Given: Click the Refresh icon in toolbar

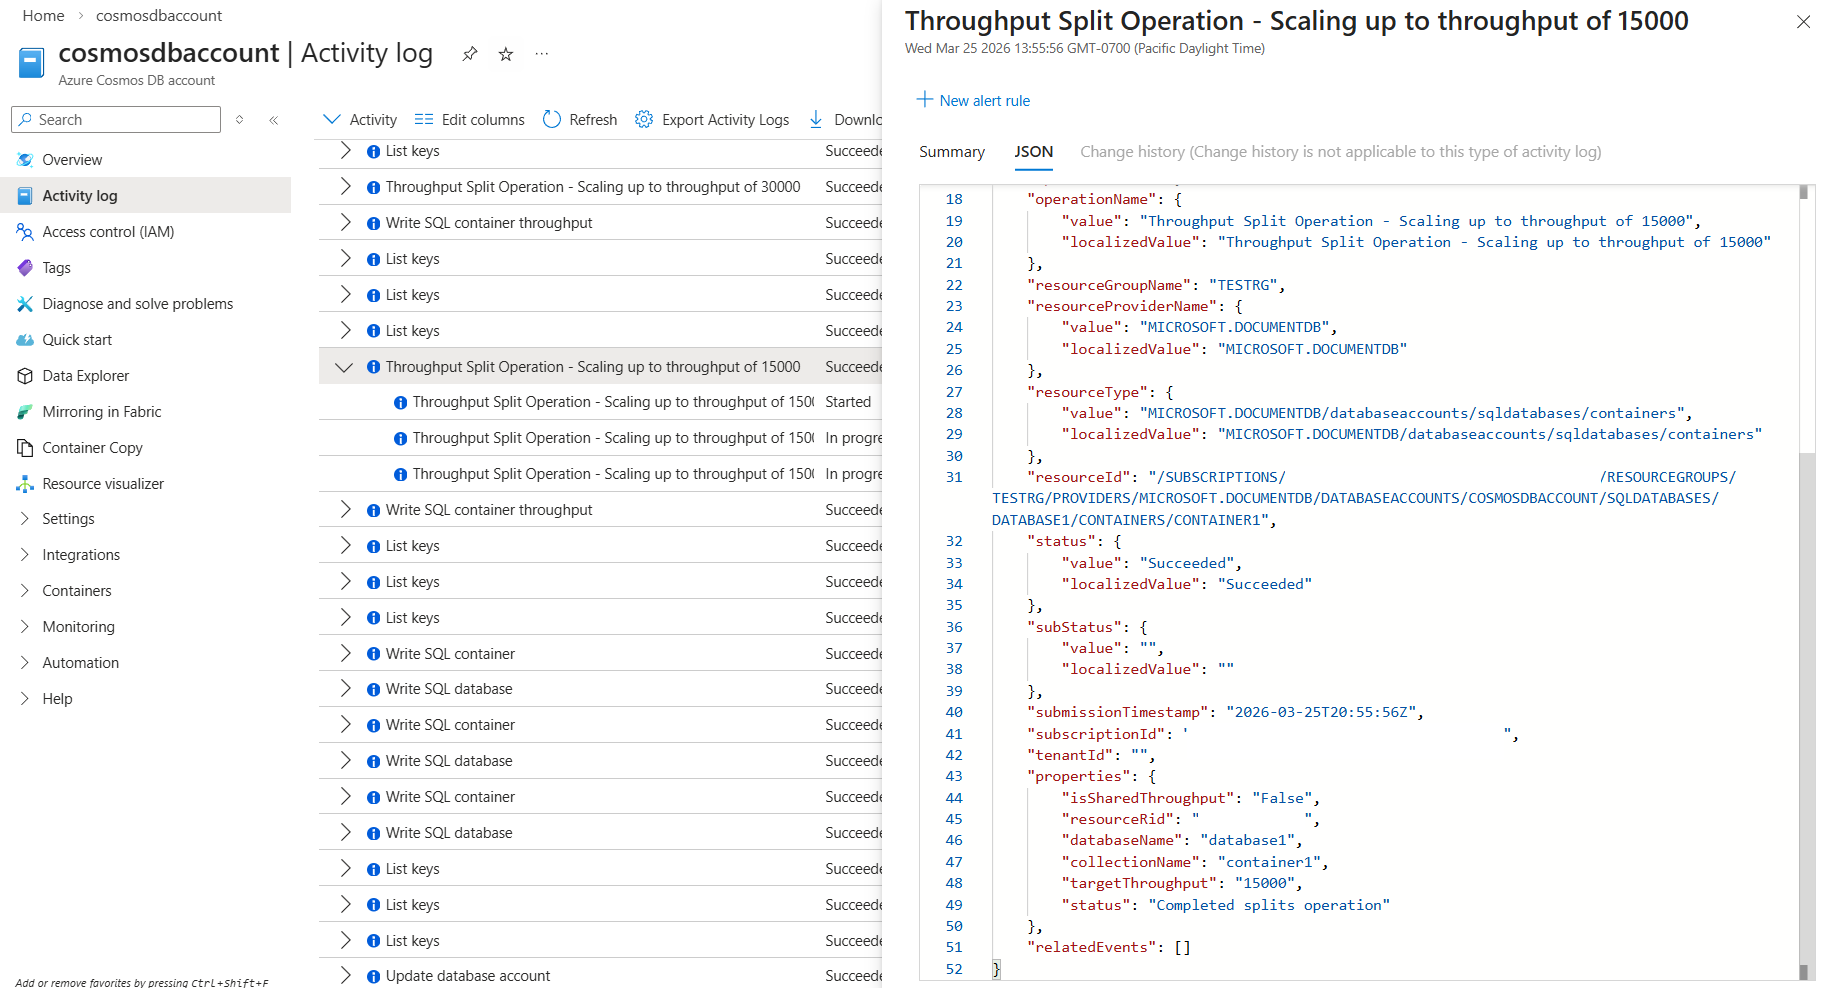Looking at the screenshot, I should click(x=552, y=120).
